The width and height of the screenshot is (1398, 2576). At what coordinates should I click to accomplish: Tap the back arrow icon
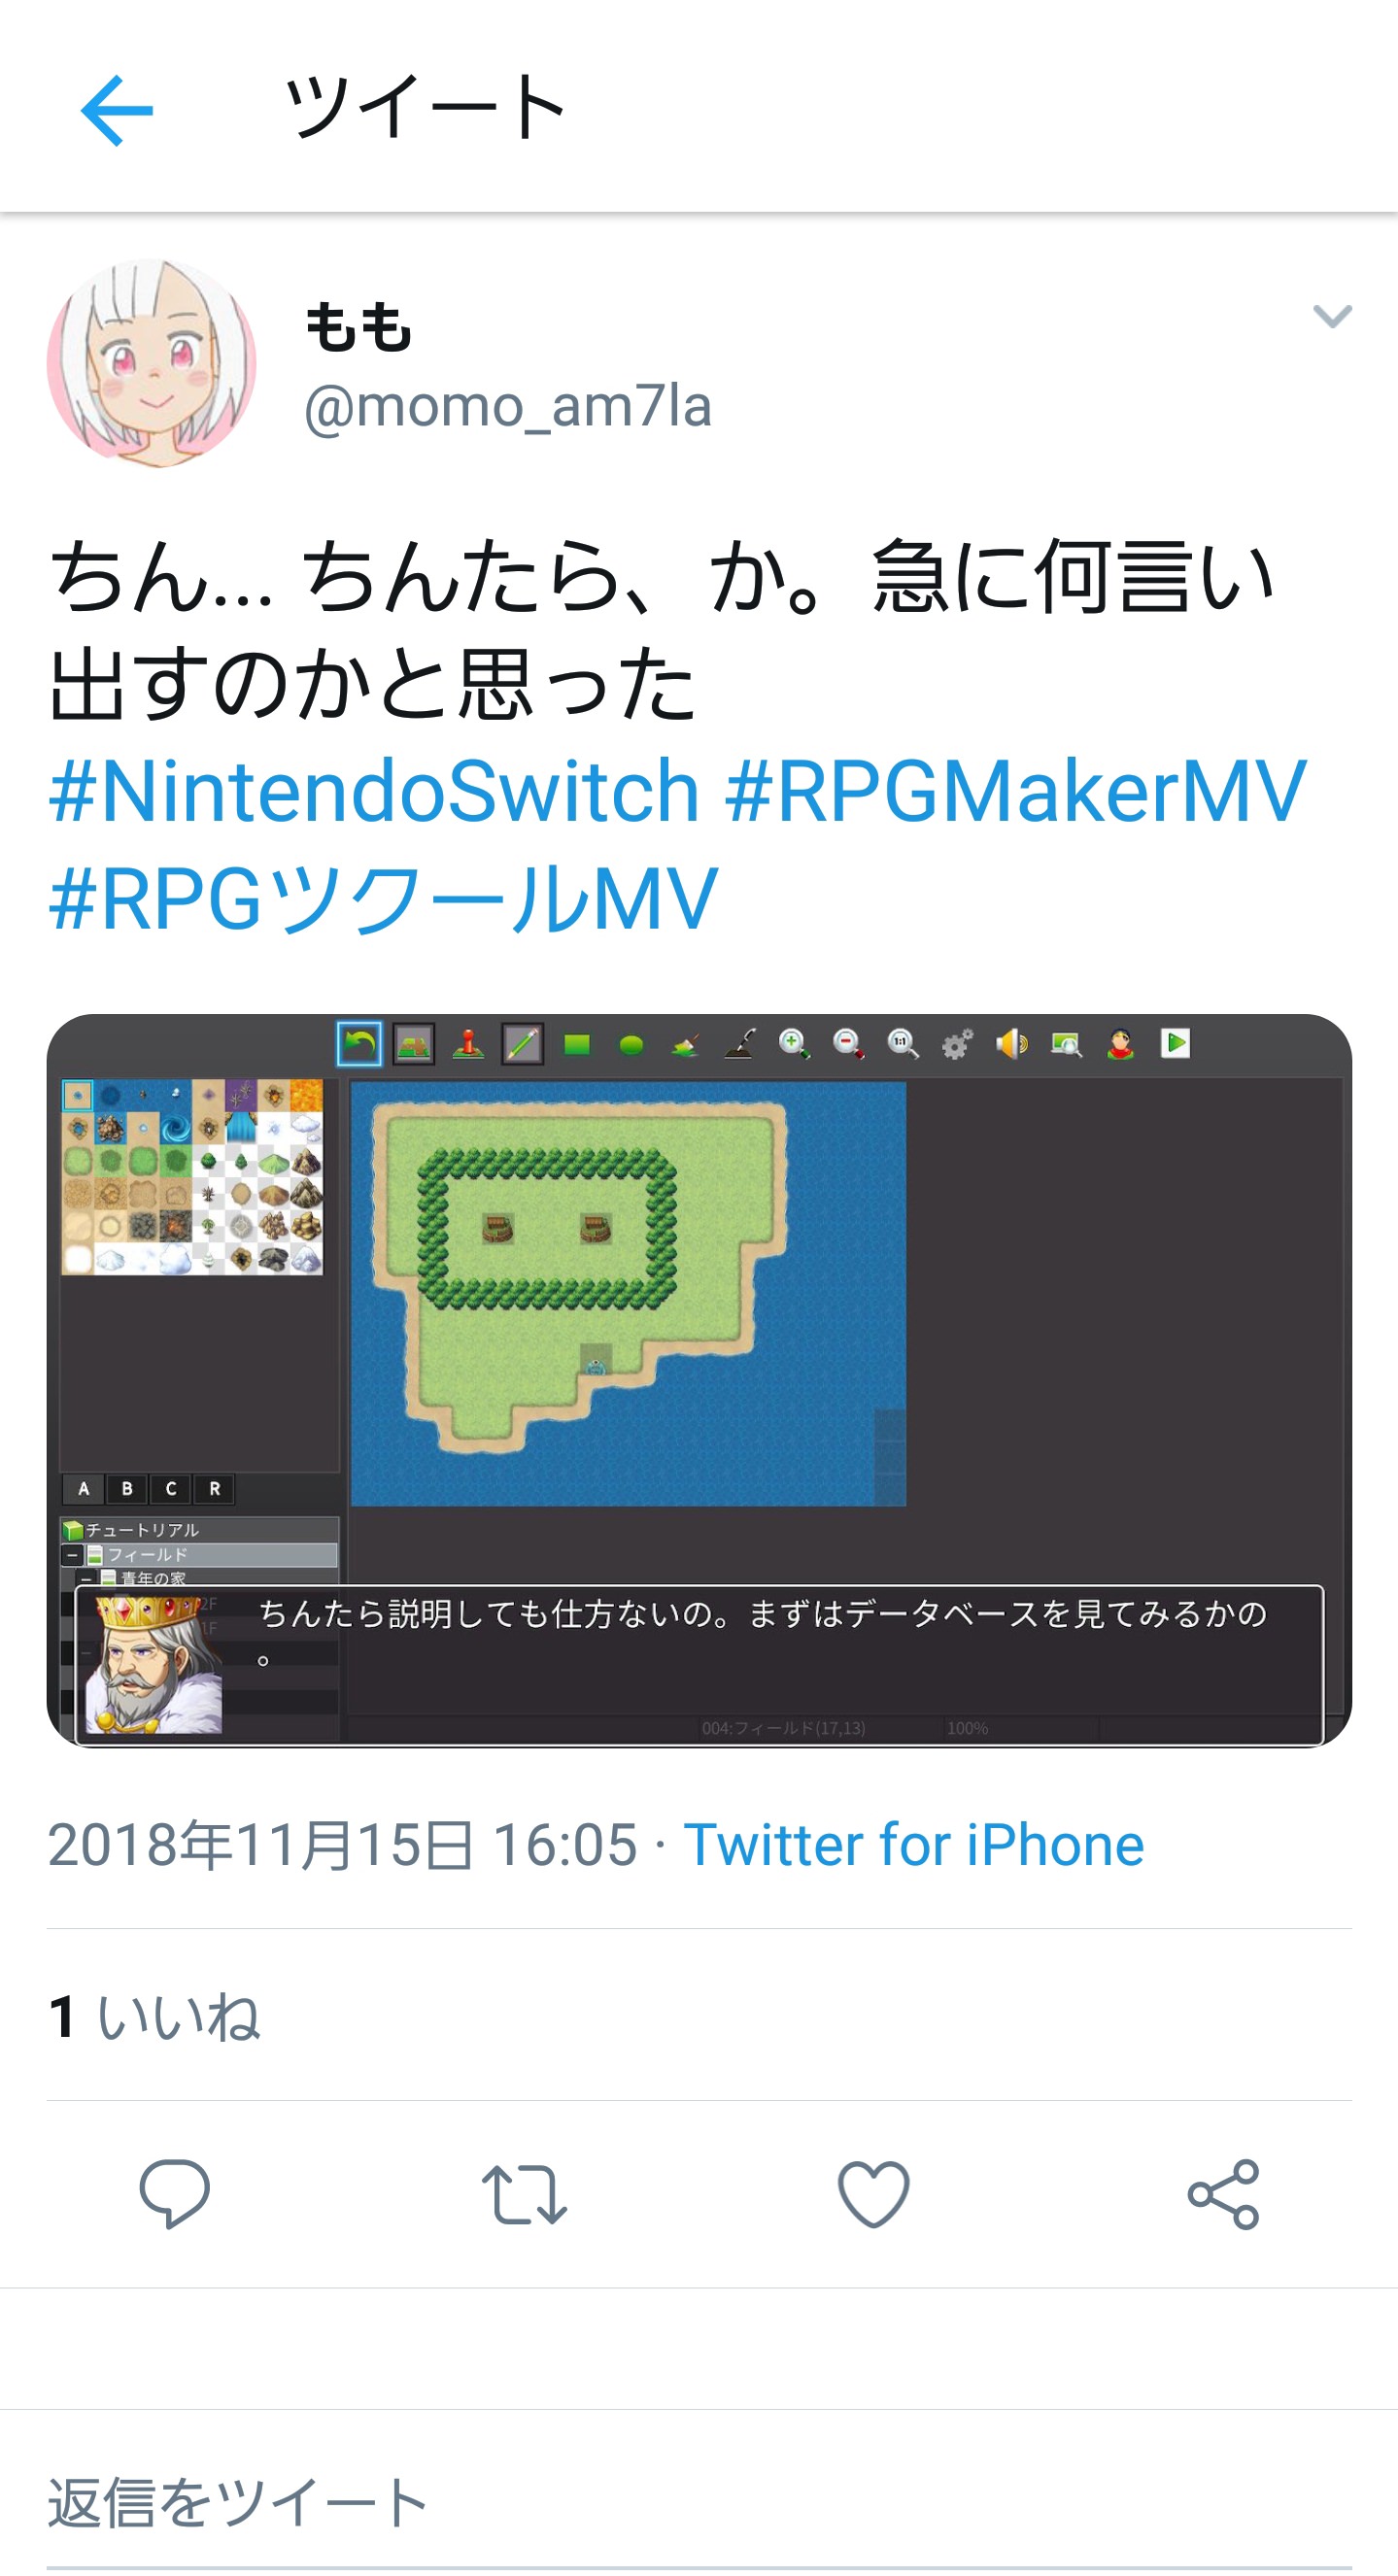[x=117, y=110]
